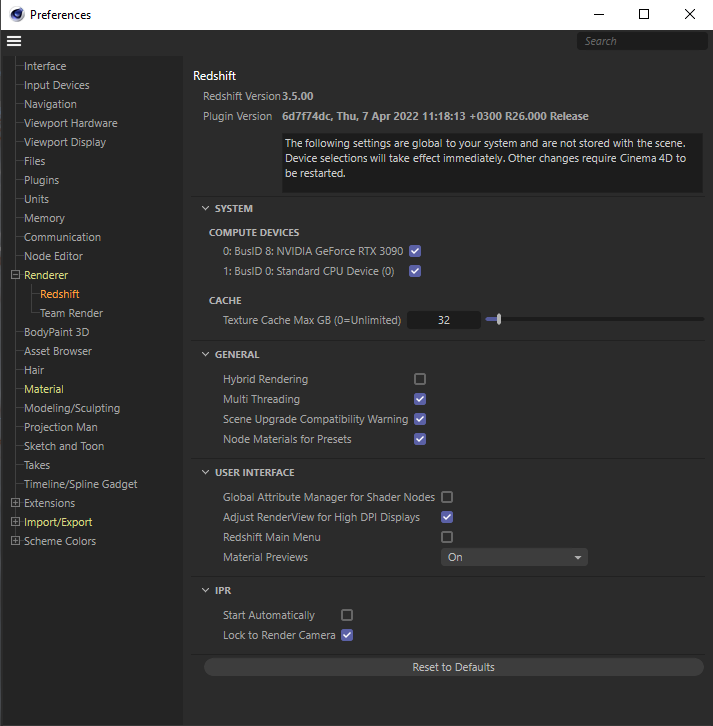The height and width of the screenshot is (726, 713).
Task: Adjust the Texture Cache Max slider handle
Action: pyautogui.click(x=499, y=319)
